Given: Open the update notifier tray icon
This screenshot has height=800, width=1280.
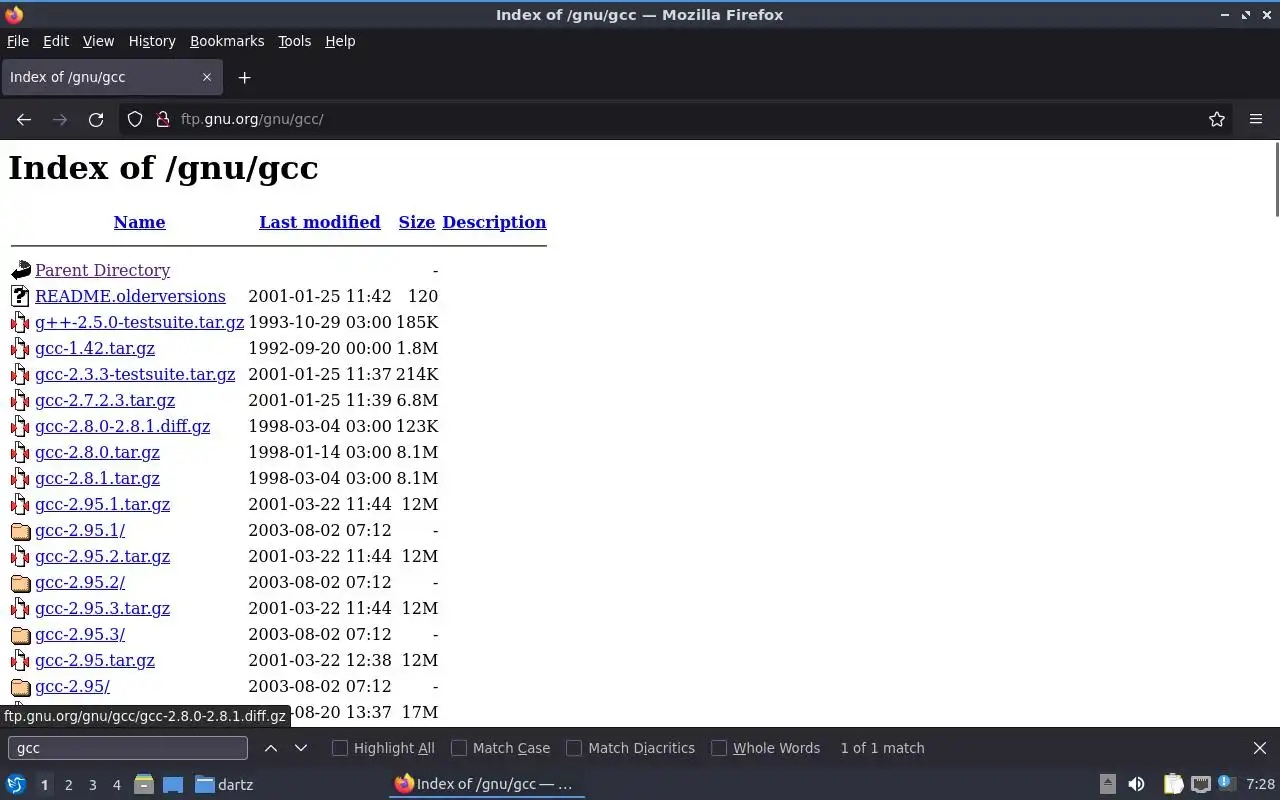Looking at the screenshot, I should pos(1227,785).
